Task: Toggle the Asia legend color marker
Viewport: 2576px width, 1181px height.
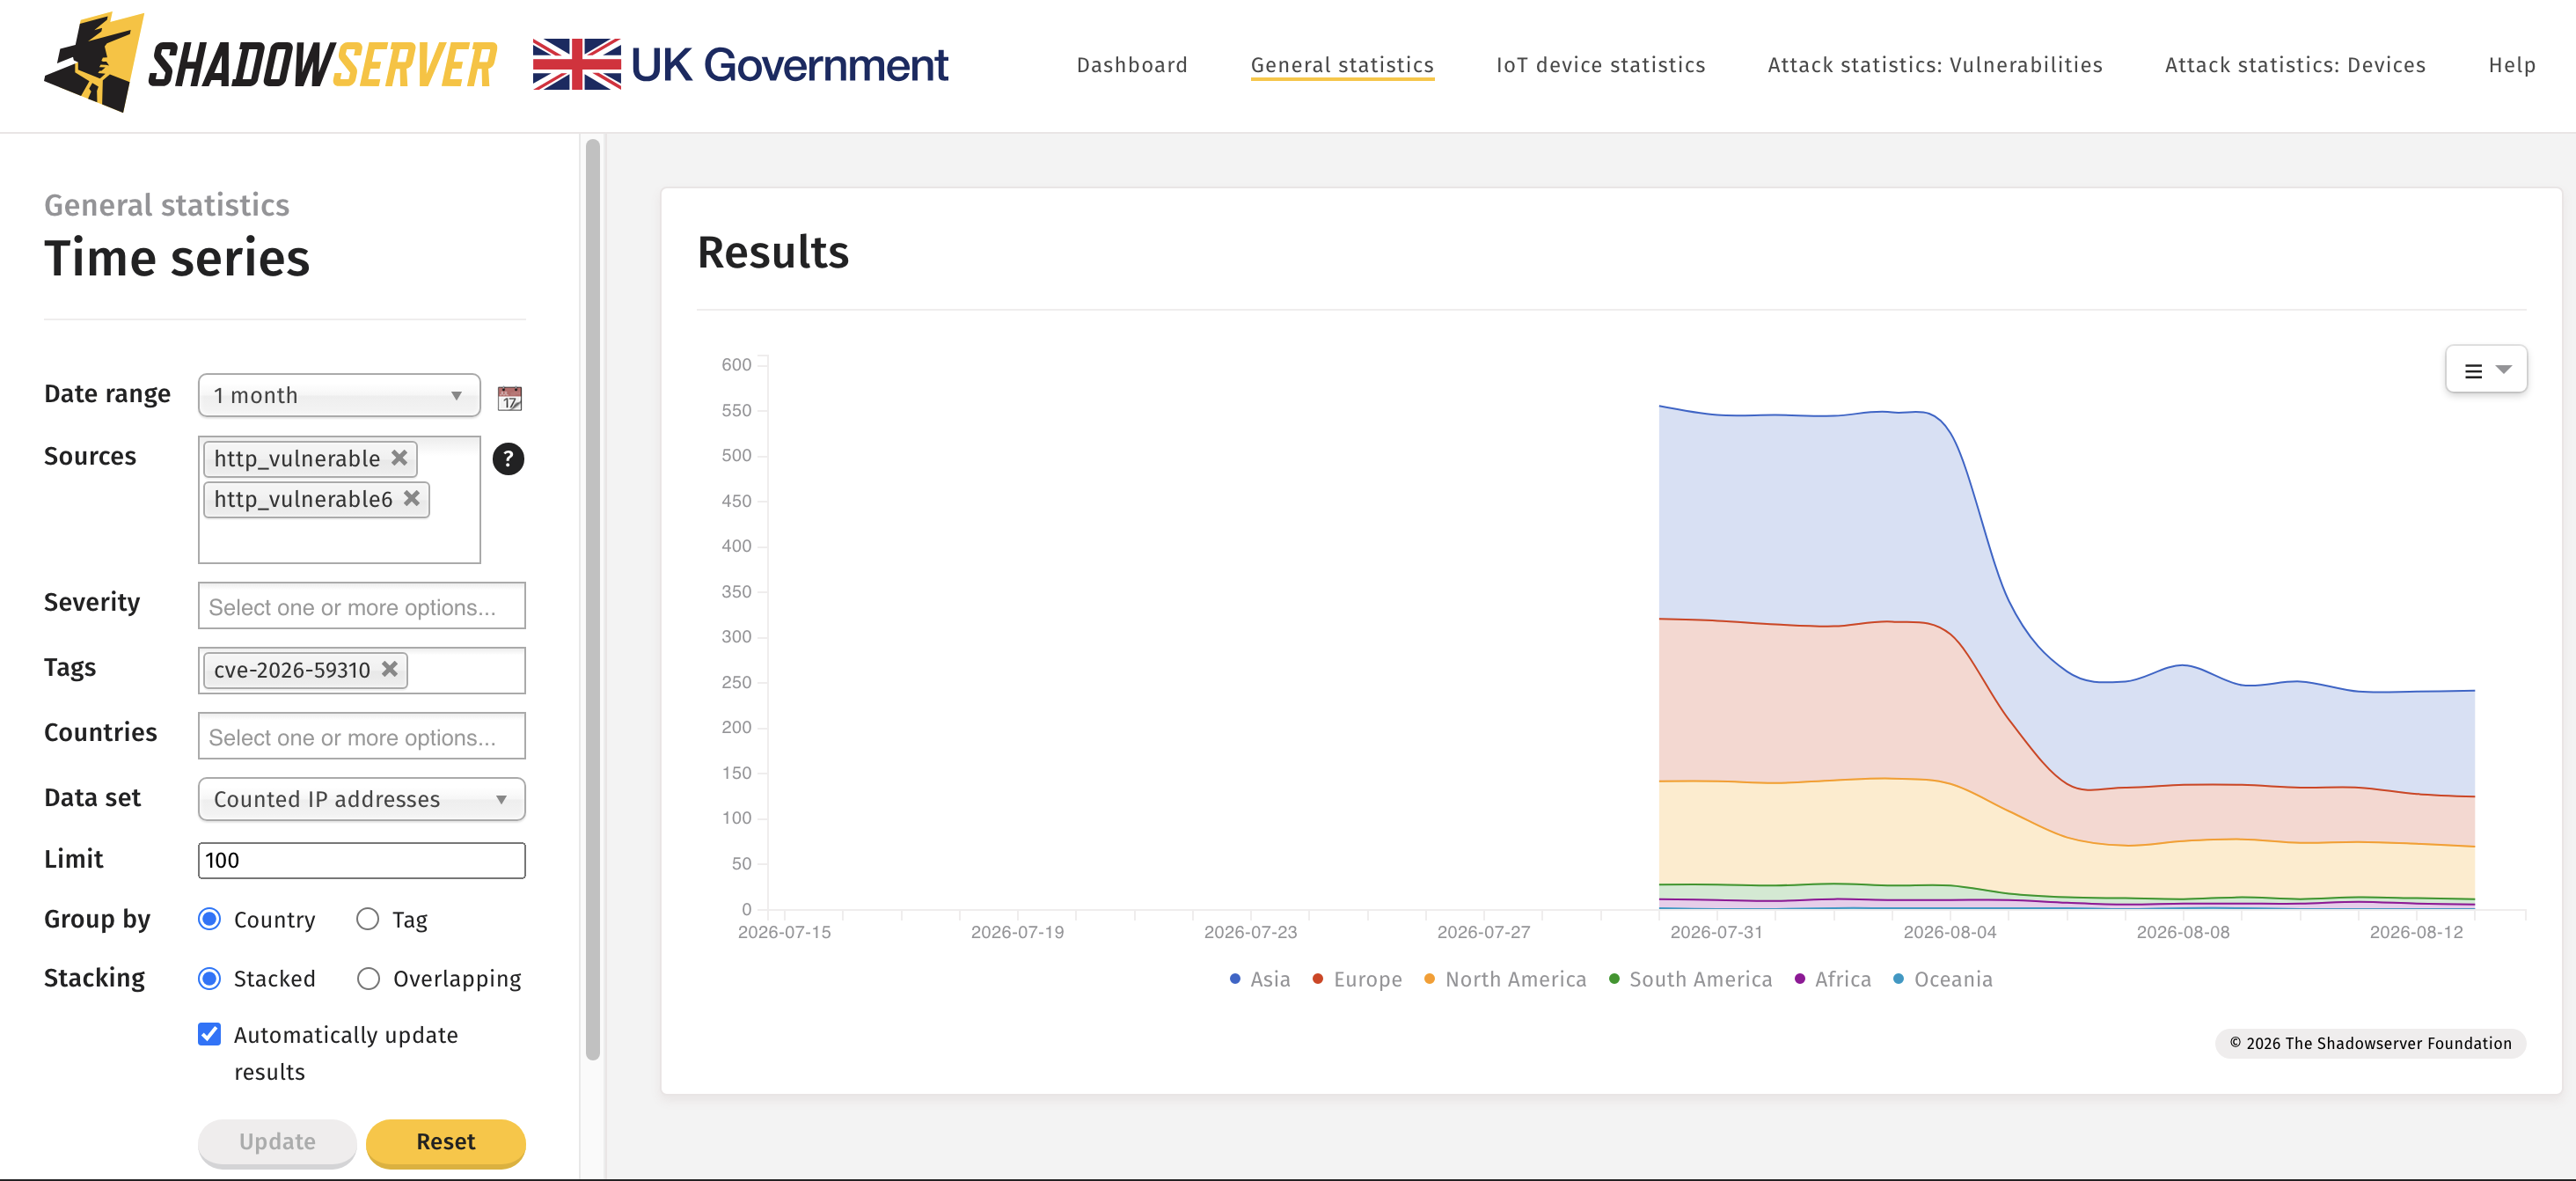Action: [x=1235, y=979]
